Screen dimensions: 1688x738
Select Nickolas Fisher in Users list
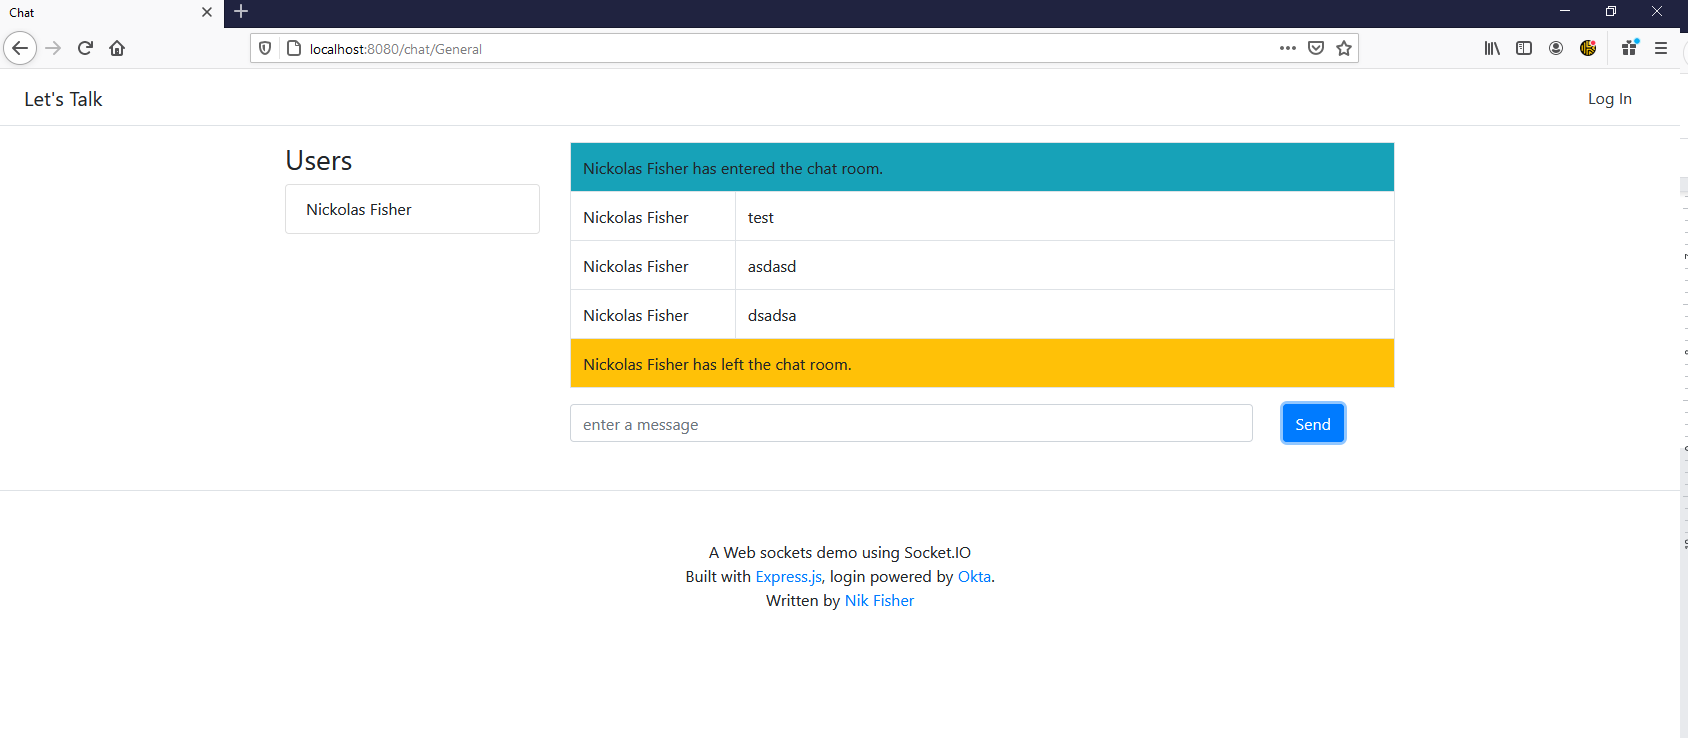tap(412, 210)
